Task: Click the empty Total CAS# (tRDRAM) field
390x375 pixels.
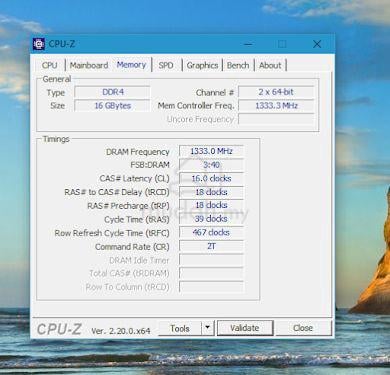Action: (211, 273)
